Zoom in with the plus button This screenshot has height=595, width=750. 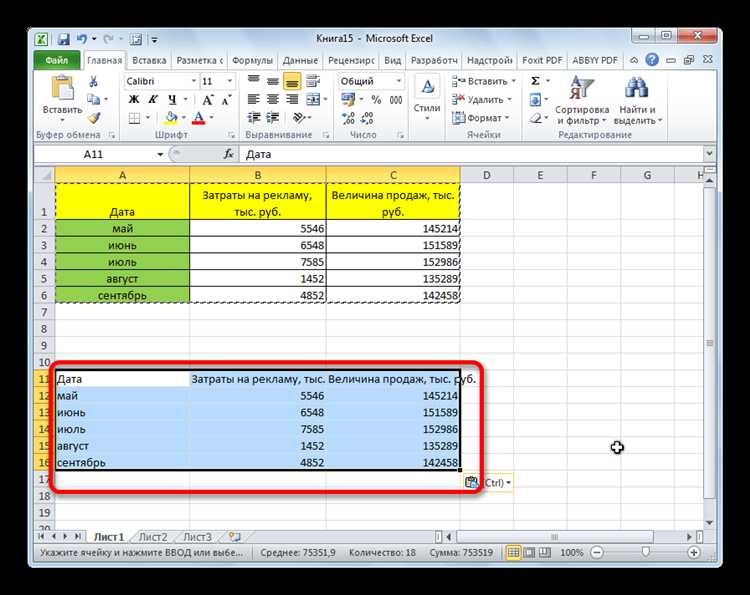point(694,552)
